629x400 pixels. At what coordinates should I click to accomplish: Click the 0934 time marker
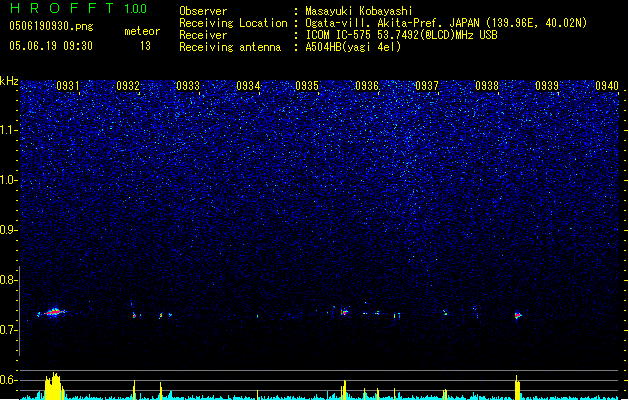pyautogui.click(x=248, y=86)
